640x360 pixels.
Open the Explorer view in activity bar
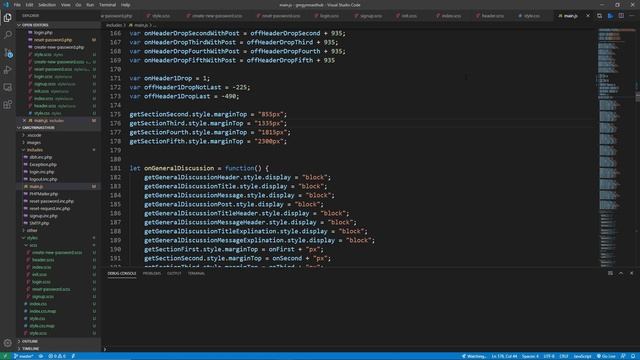pos(7,18)
